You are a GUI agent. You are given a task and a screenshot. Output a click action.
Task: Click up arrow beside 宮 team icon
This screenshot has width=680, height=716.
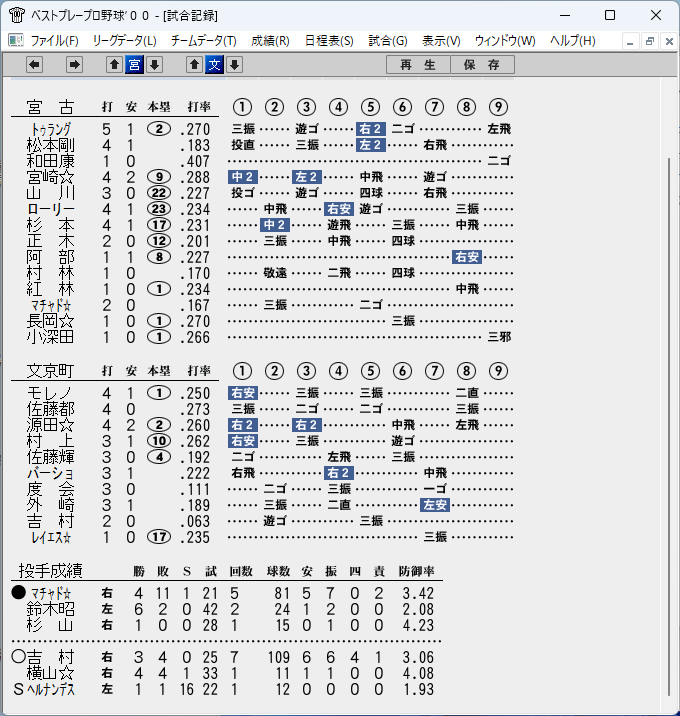(114, 64)
